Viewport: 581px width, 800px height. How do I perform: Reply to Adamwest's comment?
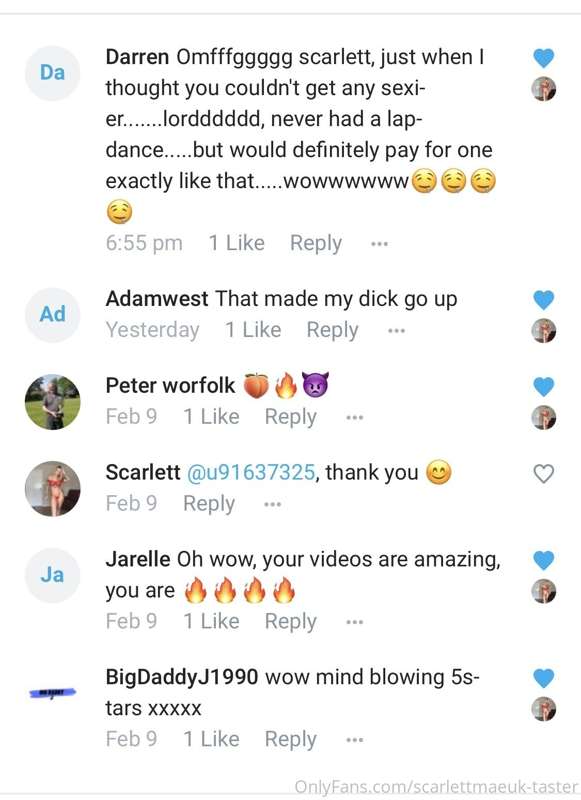point(332,330)
